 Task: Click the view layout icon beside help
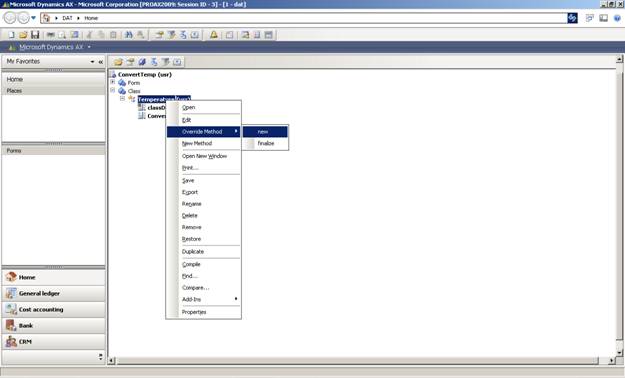603,18
